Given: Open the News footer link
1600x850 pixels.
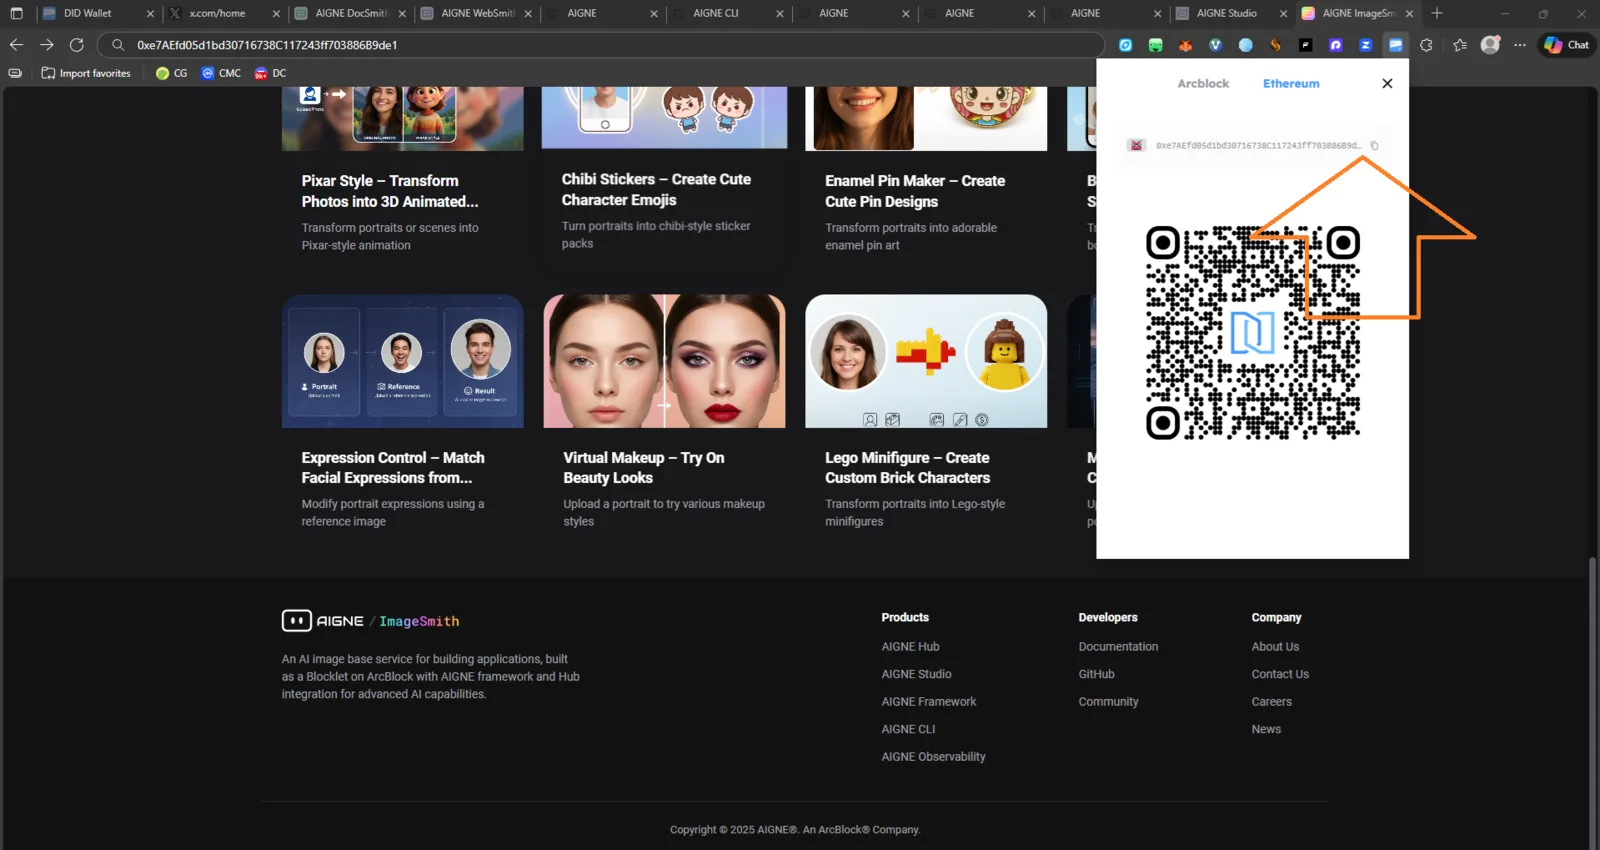Looking at the screenshot, I should point(1266,729).
